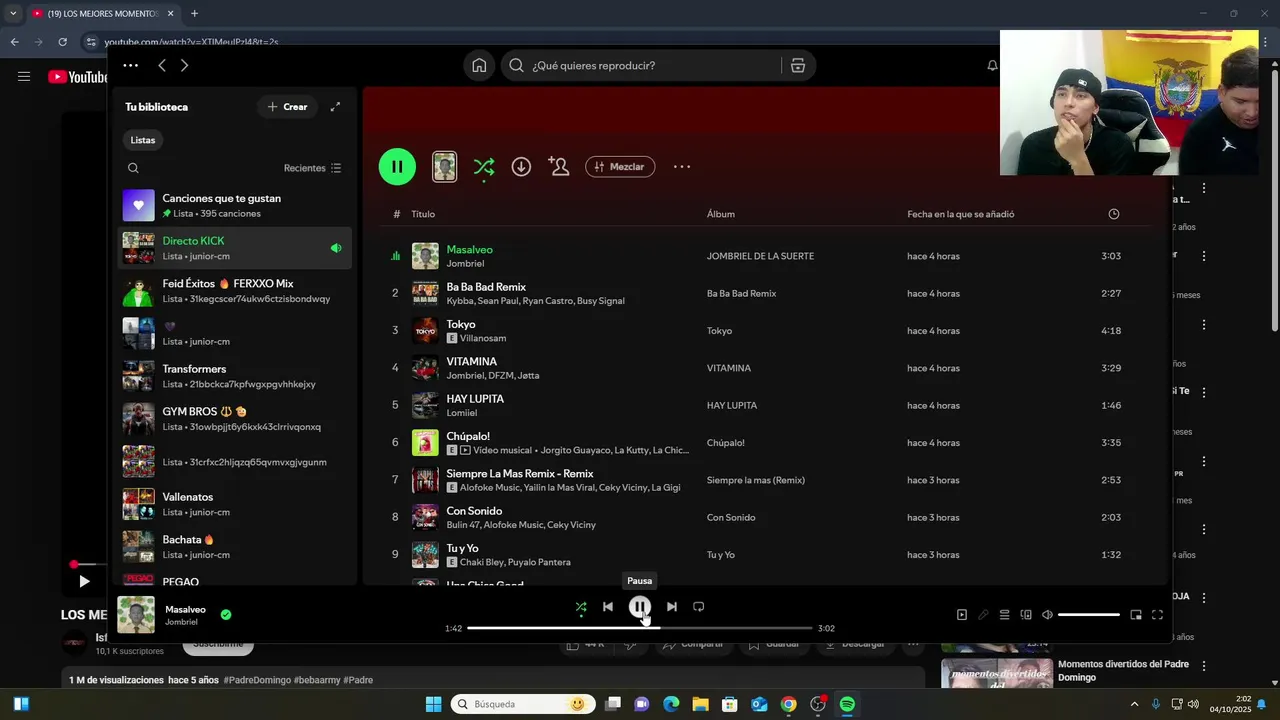1280x720 pixels.
Task: Select the Directo KICK playlist
Action: [235, 248]
